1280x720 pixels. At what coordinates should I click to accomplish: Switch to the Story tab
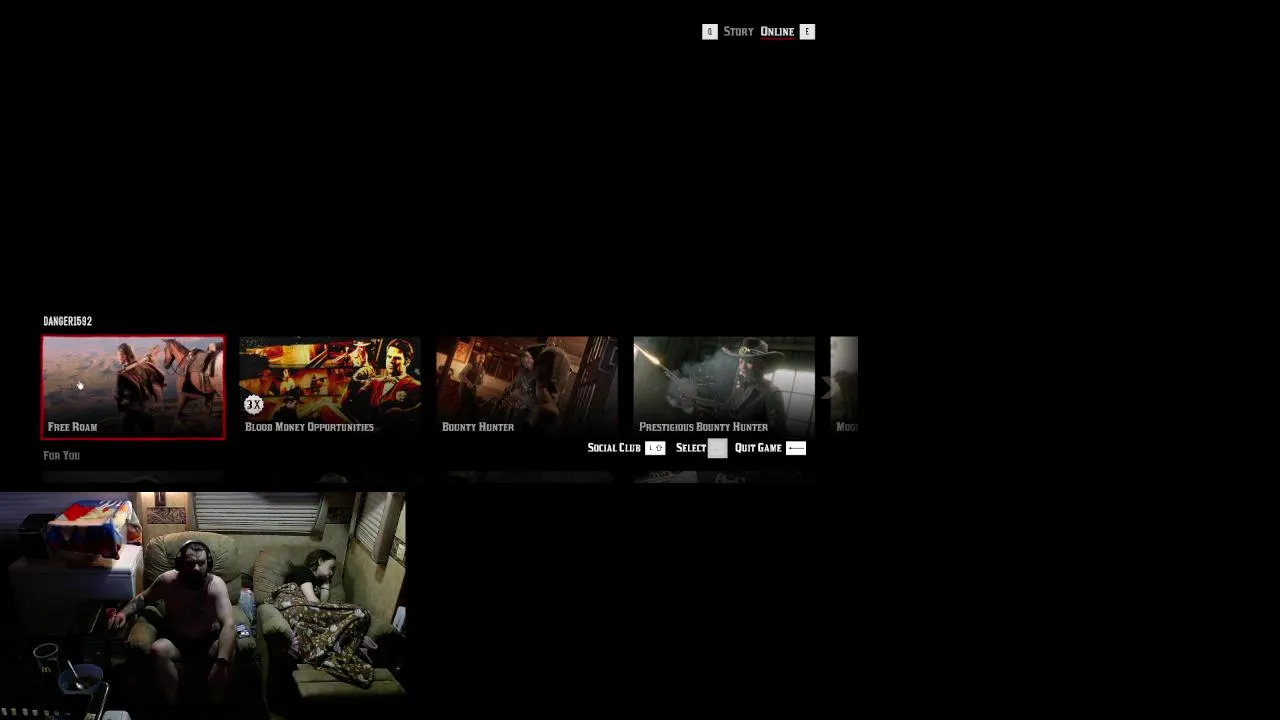click(x=738, y=32)
